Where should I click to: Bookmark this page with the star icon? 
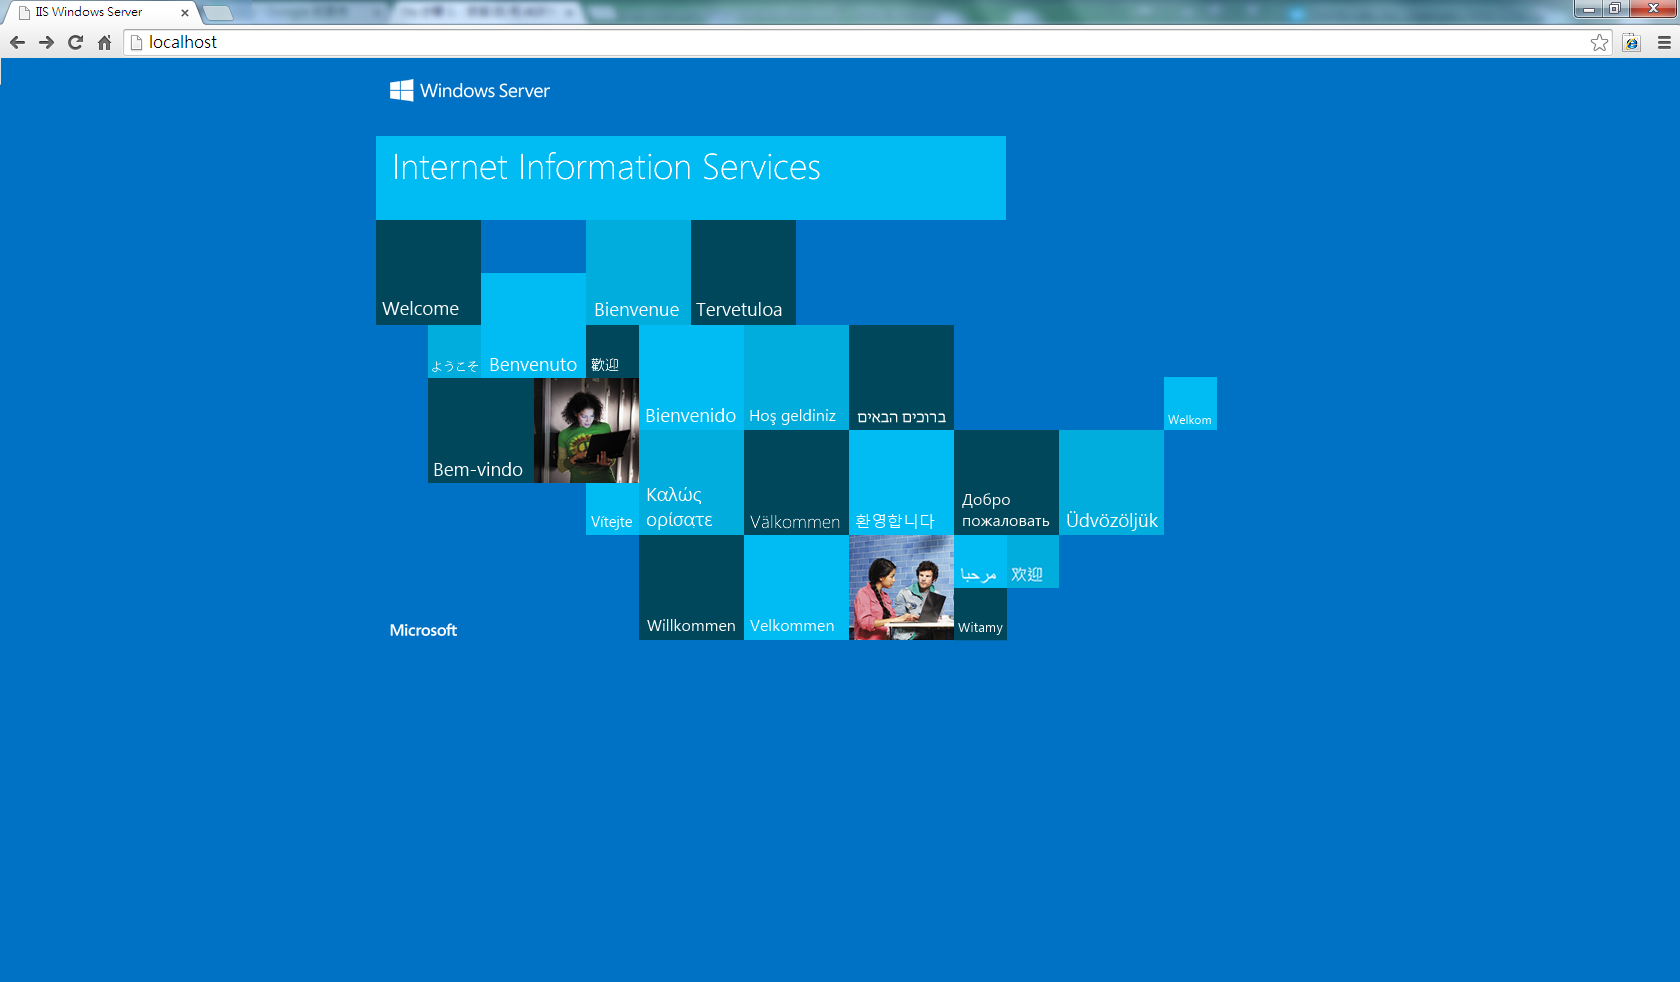coord(1600,42)
